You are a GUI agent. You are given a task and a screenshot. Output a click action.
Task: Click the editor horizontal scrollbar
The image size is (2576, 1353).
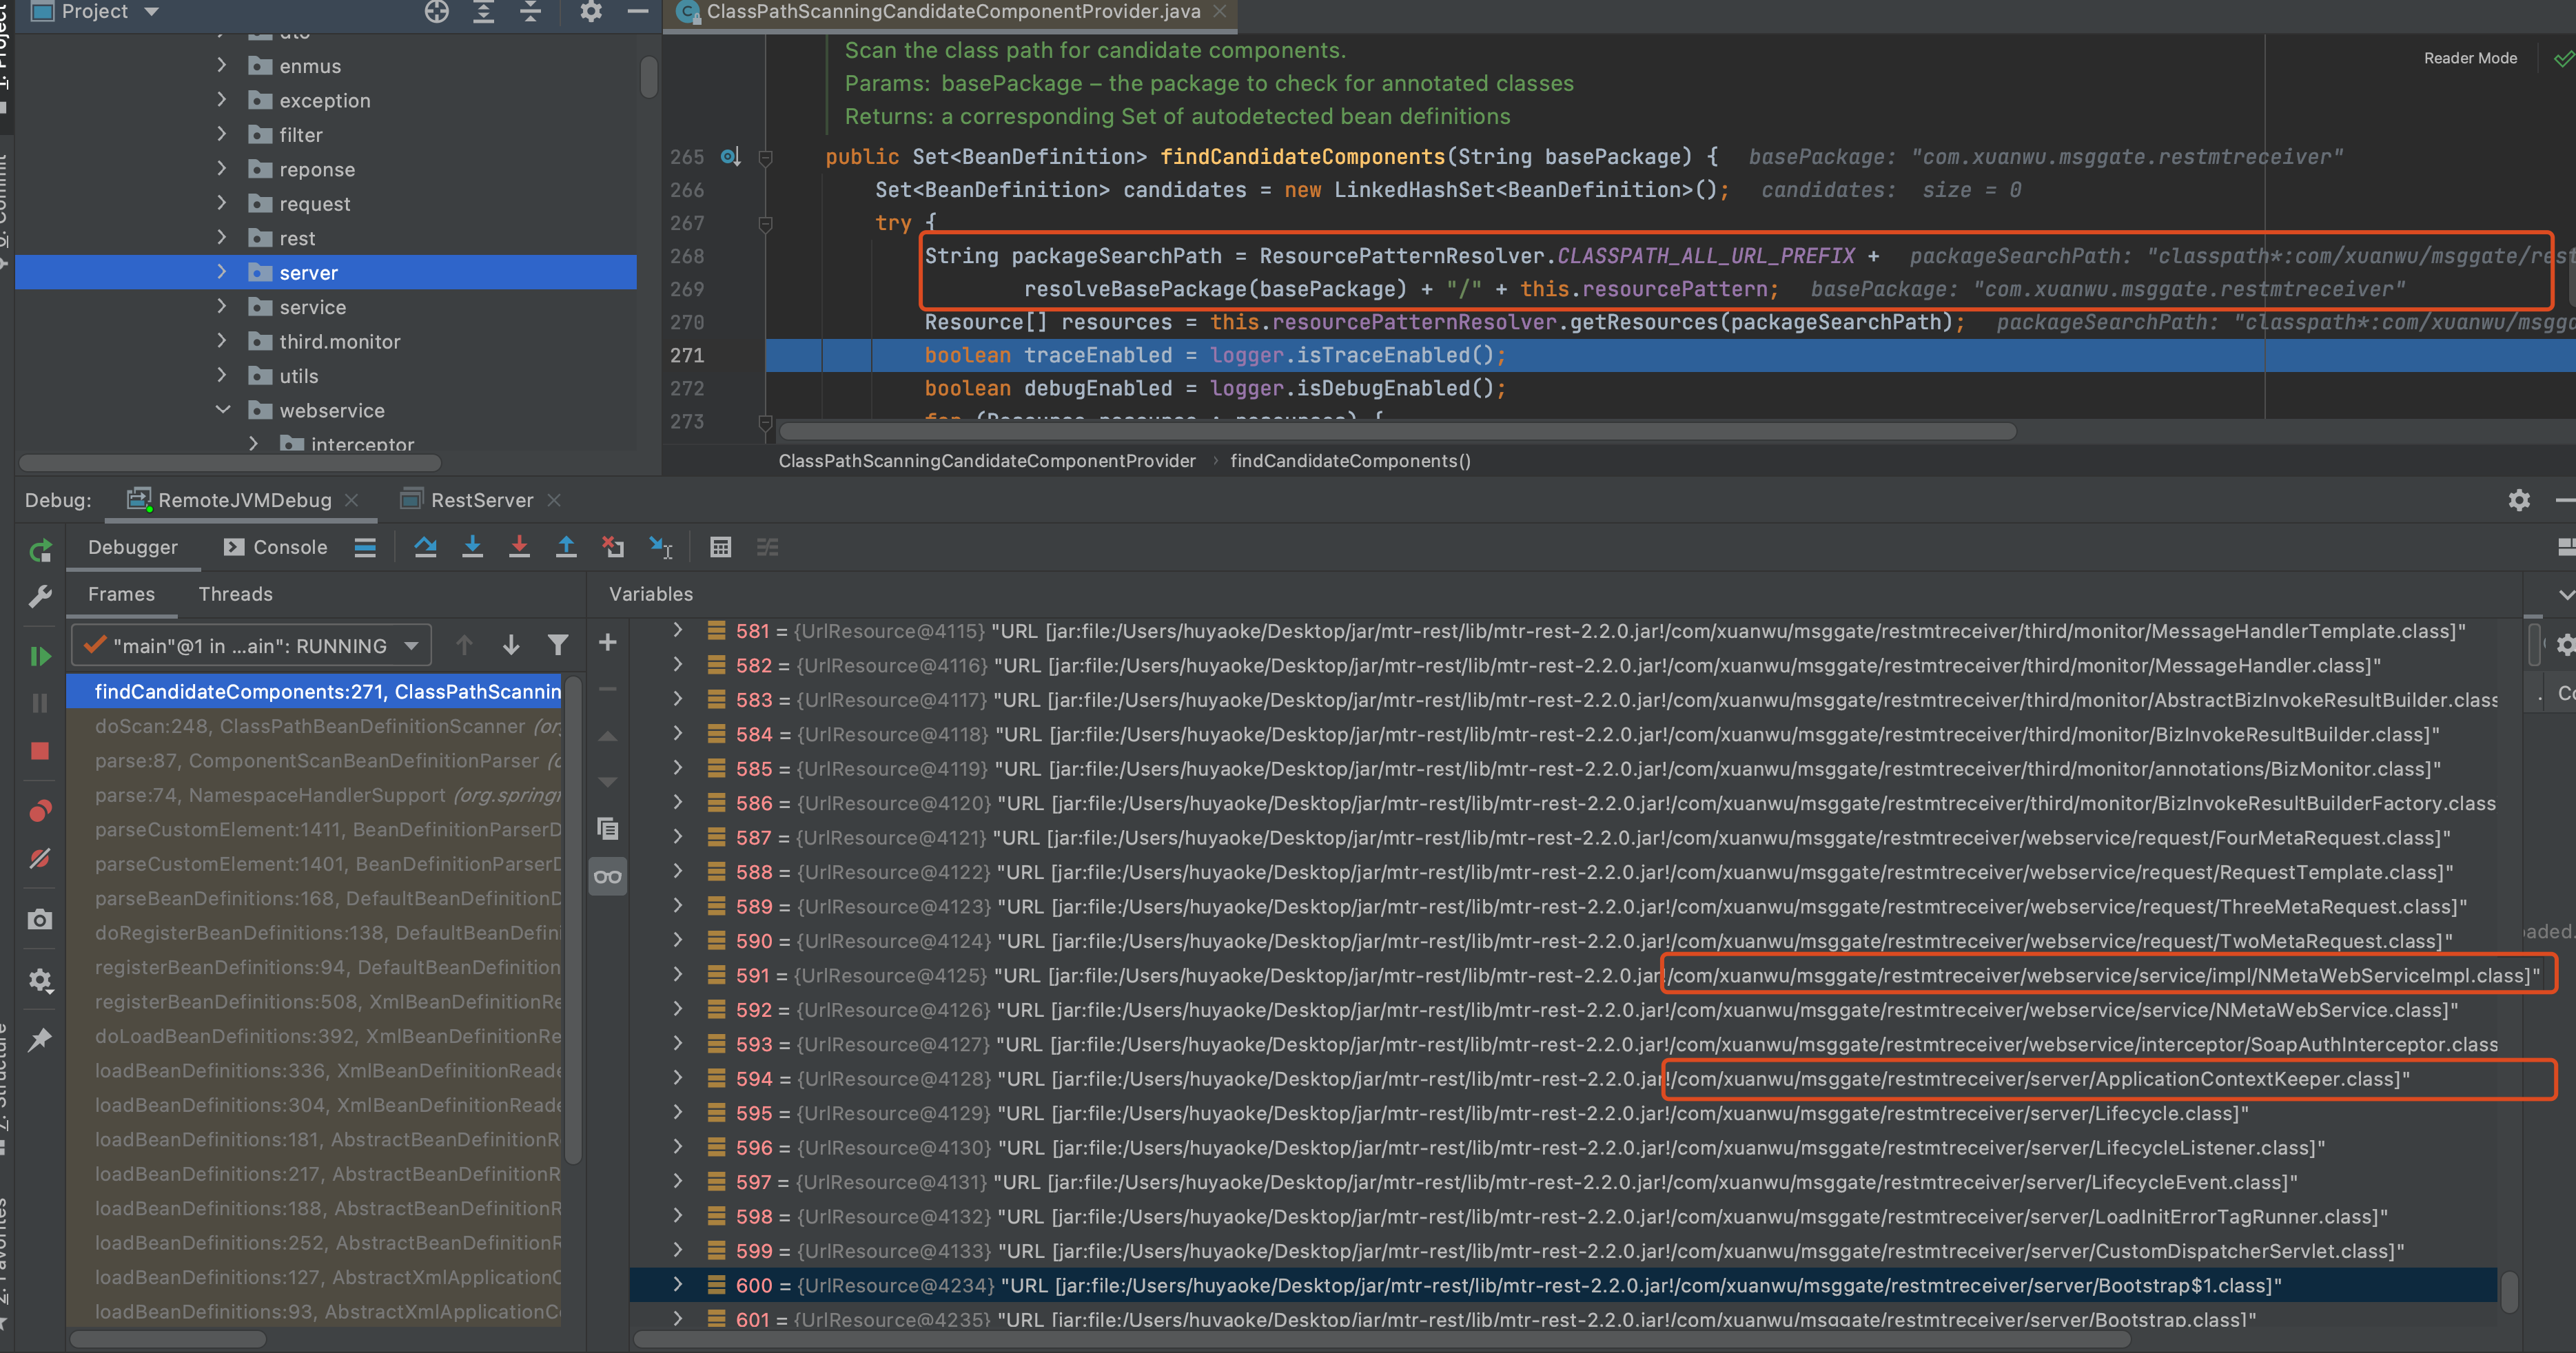[1397, 431]
